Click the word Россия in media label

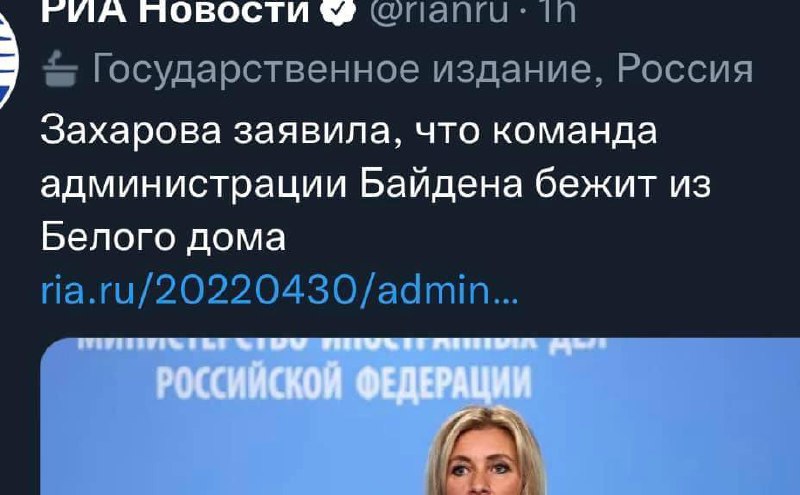pyautogui.click(x=685, y=69)
